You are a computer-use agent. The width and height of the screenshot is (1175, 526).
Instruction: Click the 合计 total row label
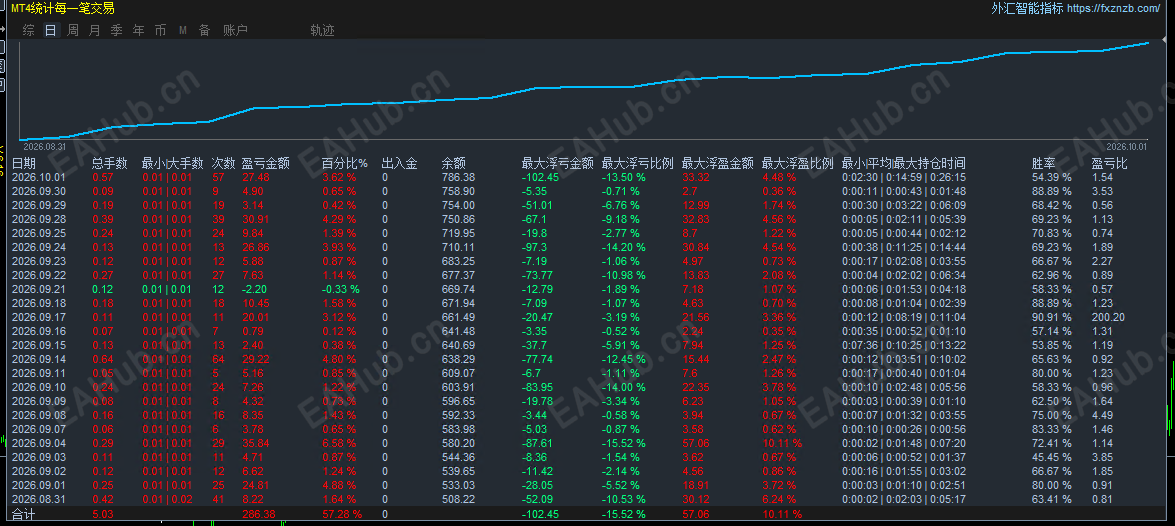click(x=23, y=514)
